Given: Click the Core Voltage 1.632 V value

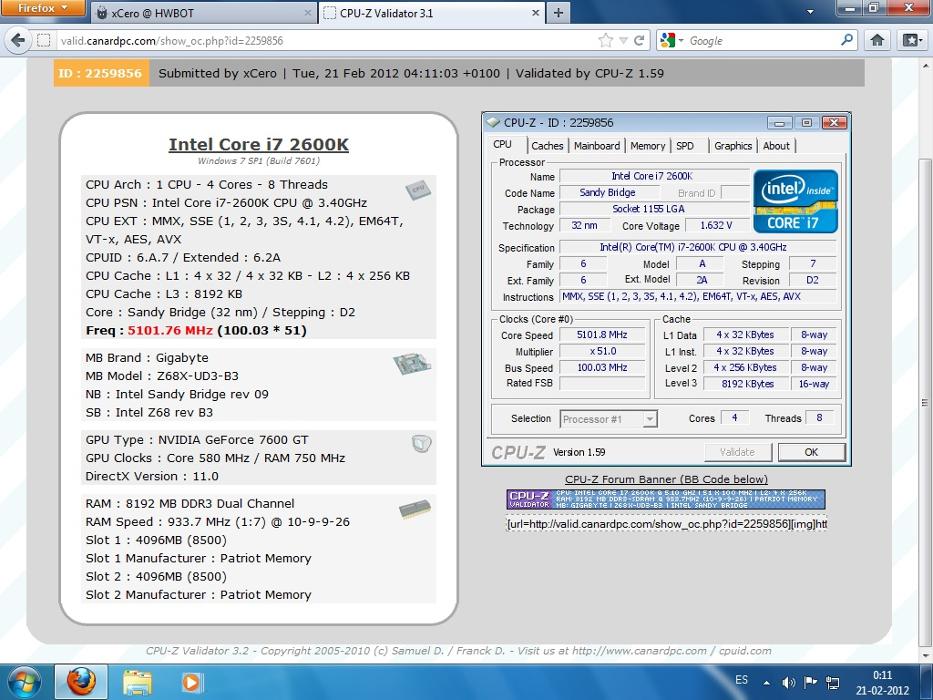Looking at the screenshot, I should point(716,225).
